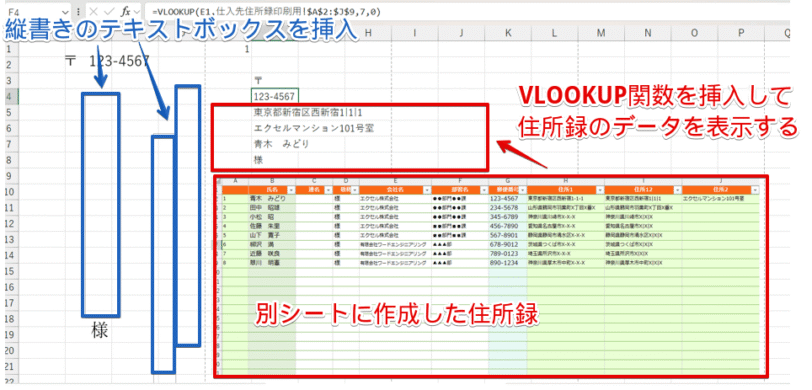
Task: Click postal code 567-8901 in address table
Action: (x=504, y=235)
